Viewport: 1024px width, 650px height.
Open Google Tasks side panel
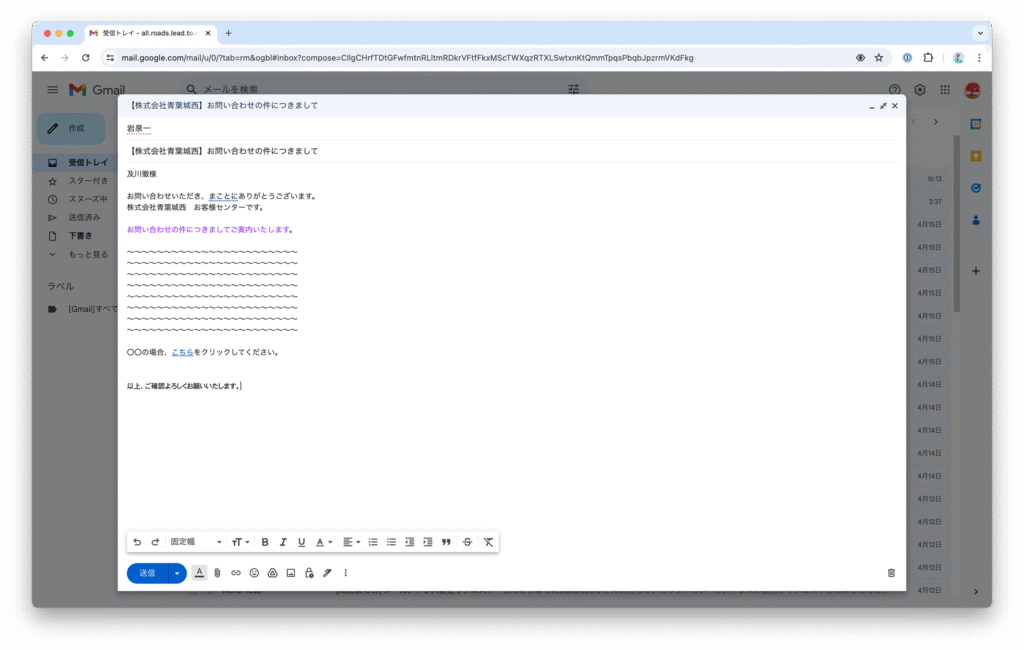pyautogui.click(x=976, y=188)
